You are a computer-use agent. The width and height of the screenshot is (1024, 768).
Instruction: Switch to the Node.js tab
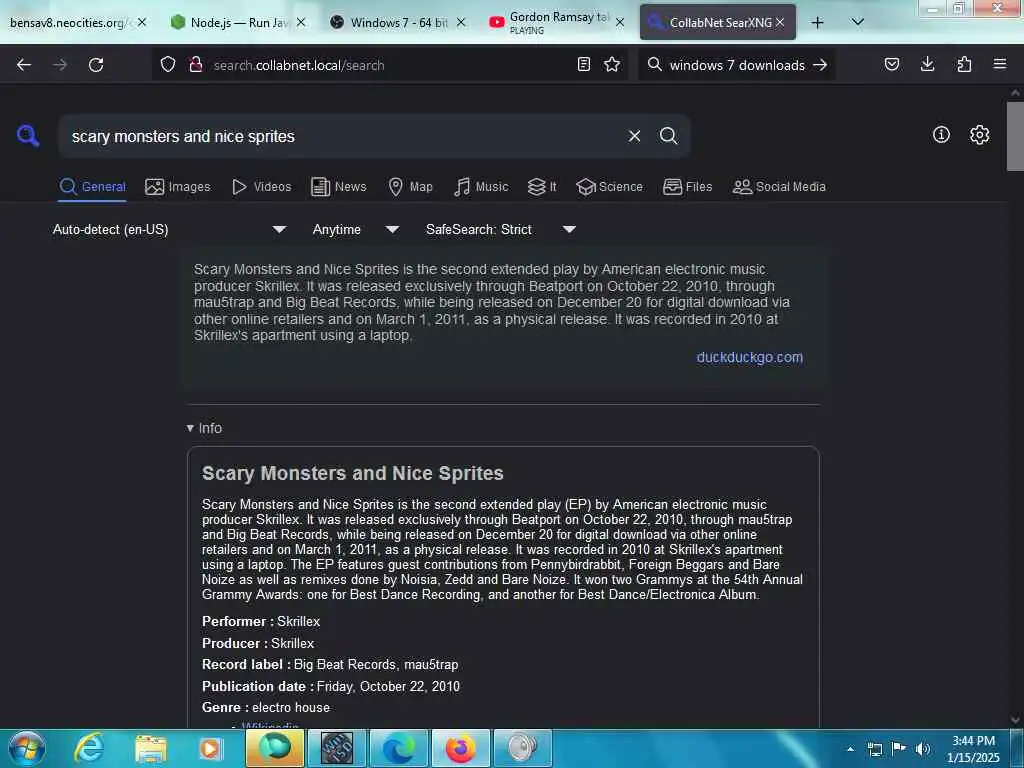tap(229, 22)
